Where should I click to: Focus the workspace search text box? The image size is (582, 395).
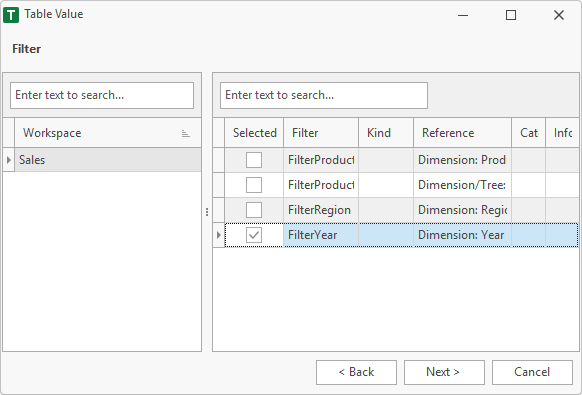[102, 95]
